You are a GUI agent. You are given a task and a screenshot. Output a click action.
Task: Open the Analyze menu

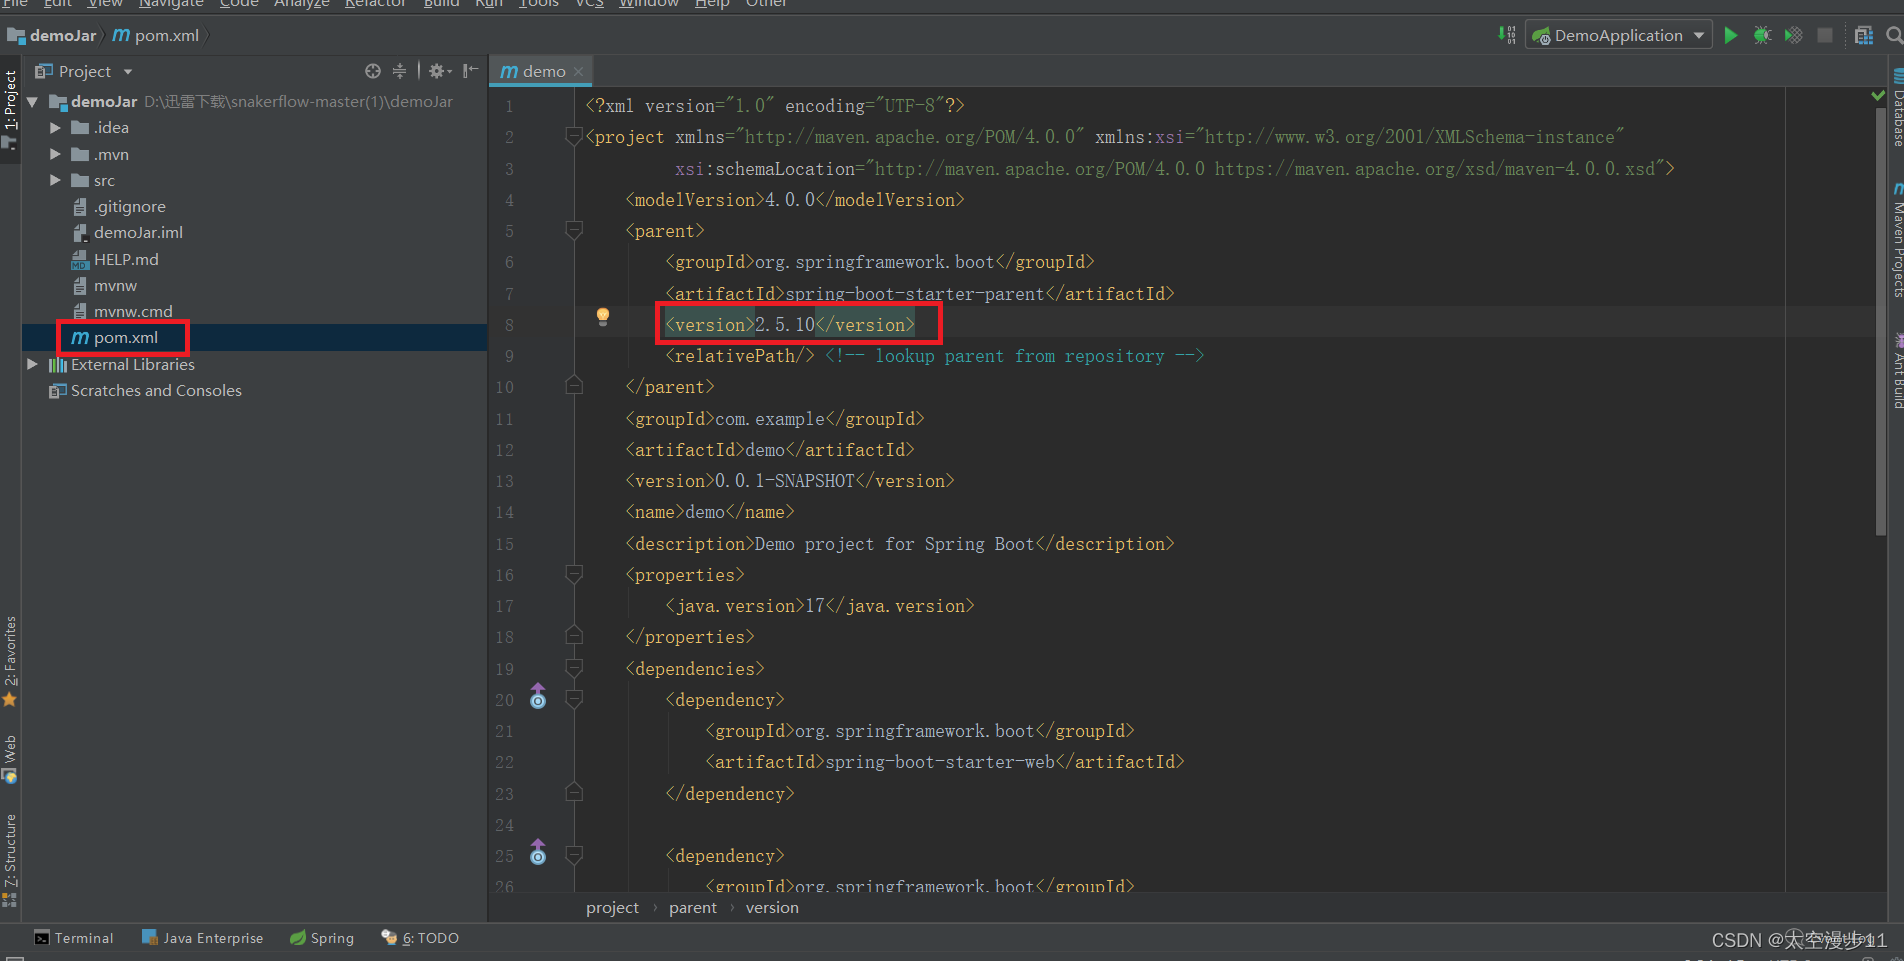coord(302,4)
